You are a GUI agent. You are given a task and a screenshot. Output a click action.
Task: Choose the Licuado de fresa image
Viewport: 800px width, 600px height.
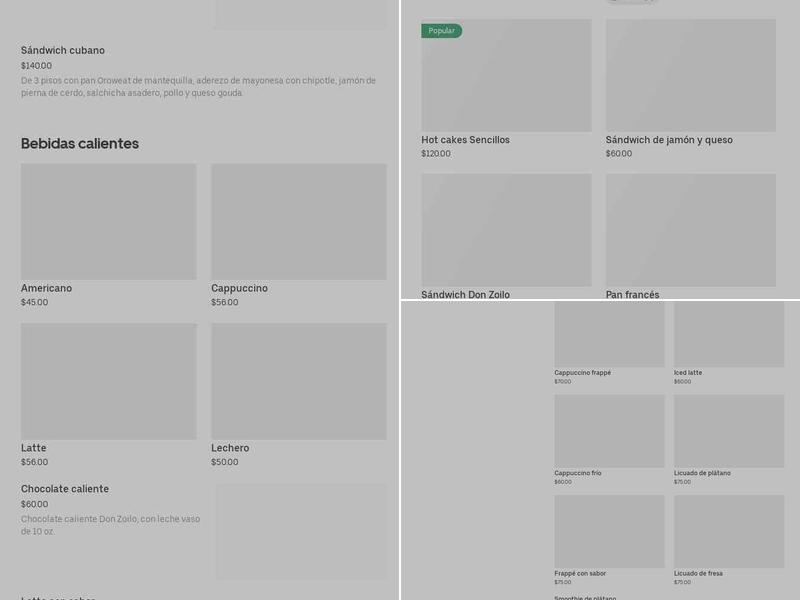coord(728,531)
